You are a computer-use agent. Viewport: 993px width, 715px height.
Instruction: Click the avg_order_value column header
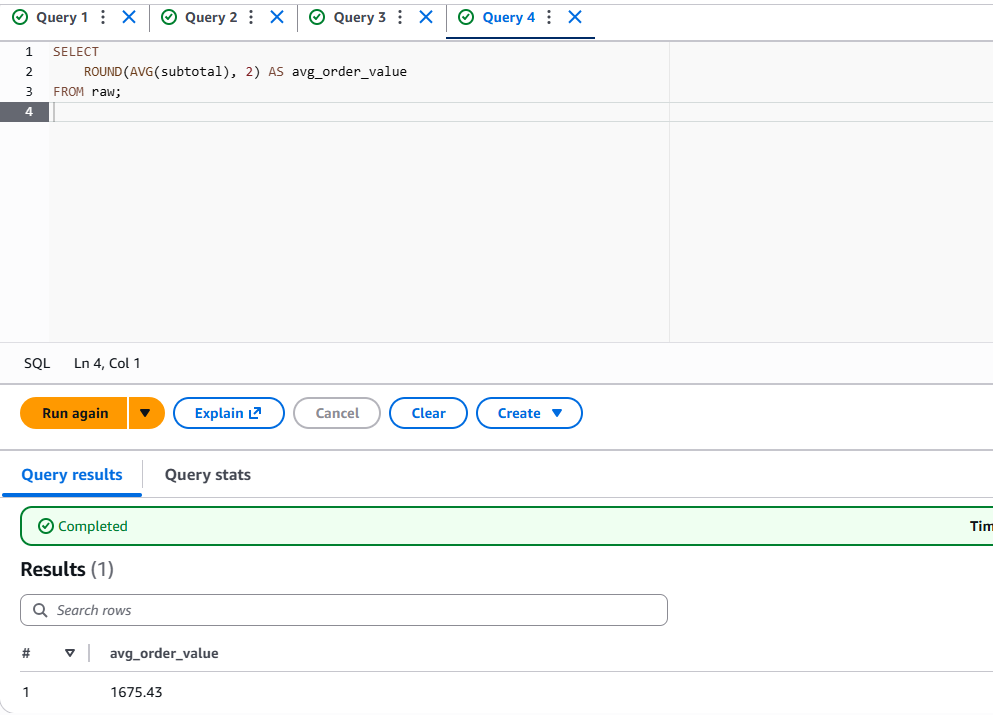click(164, 653)
